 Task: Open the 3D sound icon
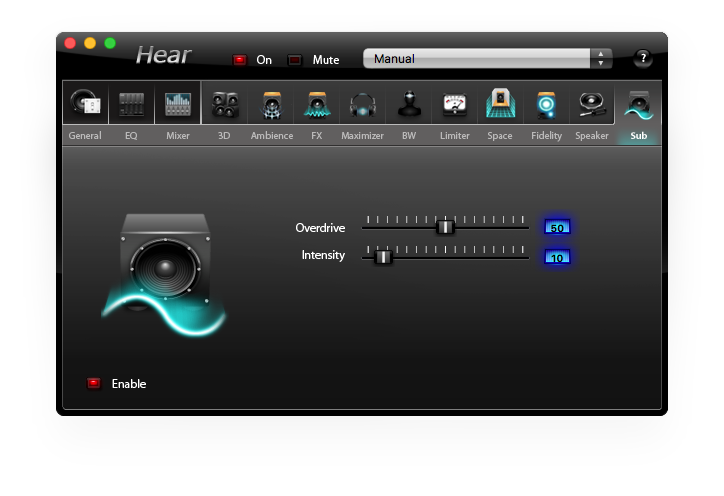pos(224,104)
